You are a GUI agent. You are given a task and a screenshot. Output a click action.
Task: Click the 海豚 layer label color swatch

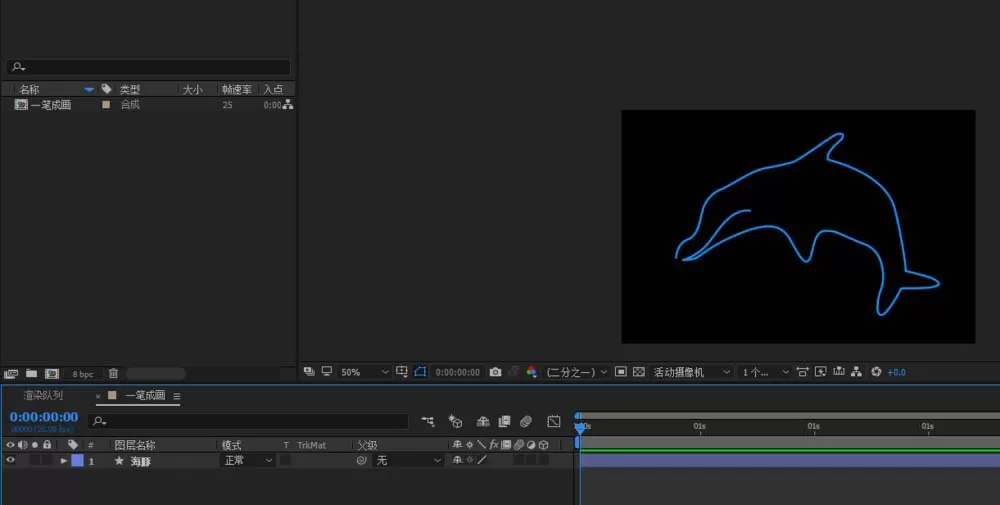point(77,460)
